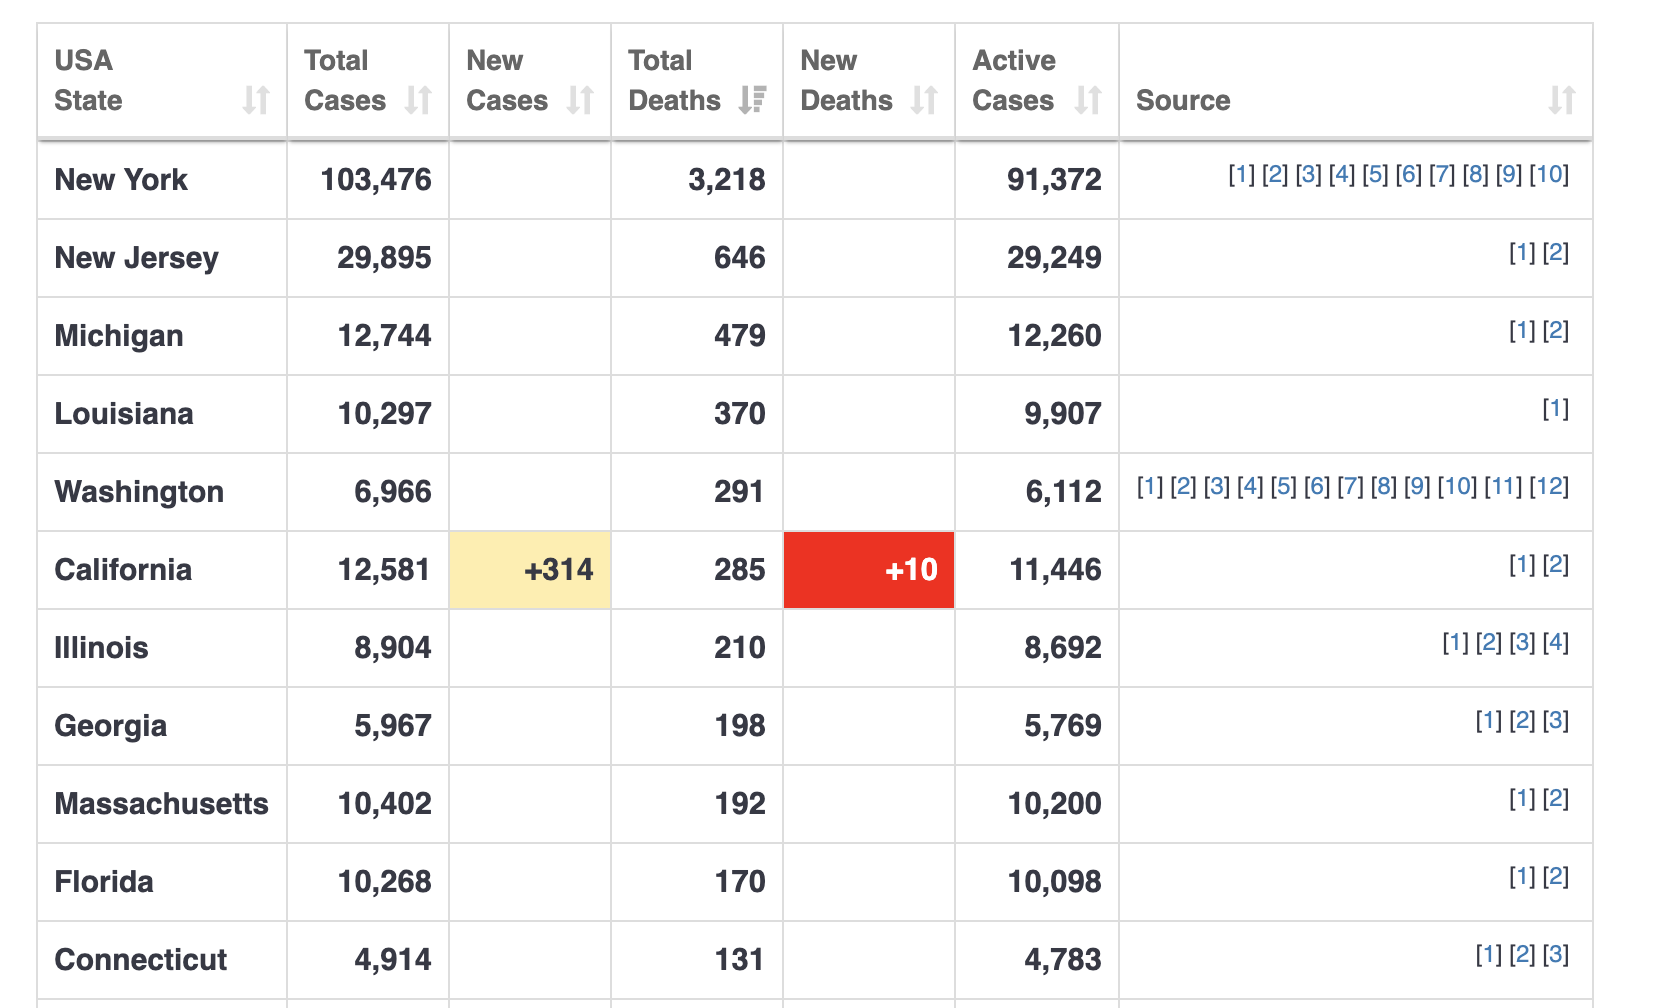This screenshot has width=1658, height=1008.
Task: Sort by New Cases column
Action: pos(580,100)
